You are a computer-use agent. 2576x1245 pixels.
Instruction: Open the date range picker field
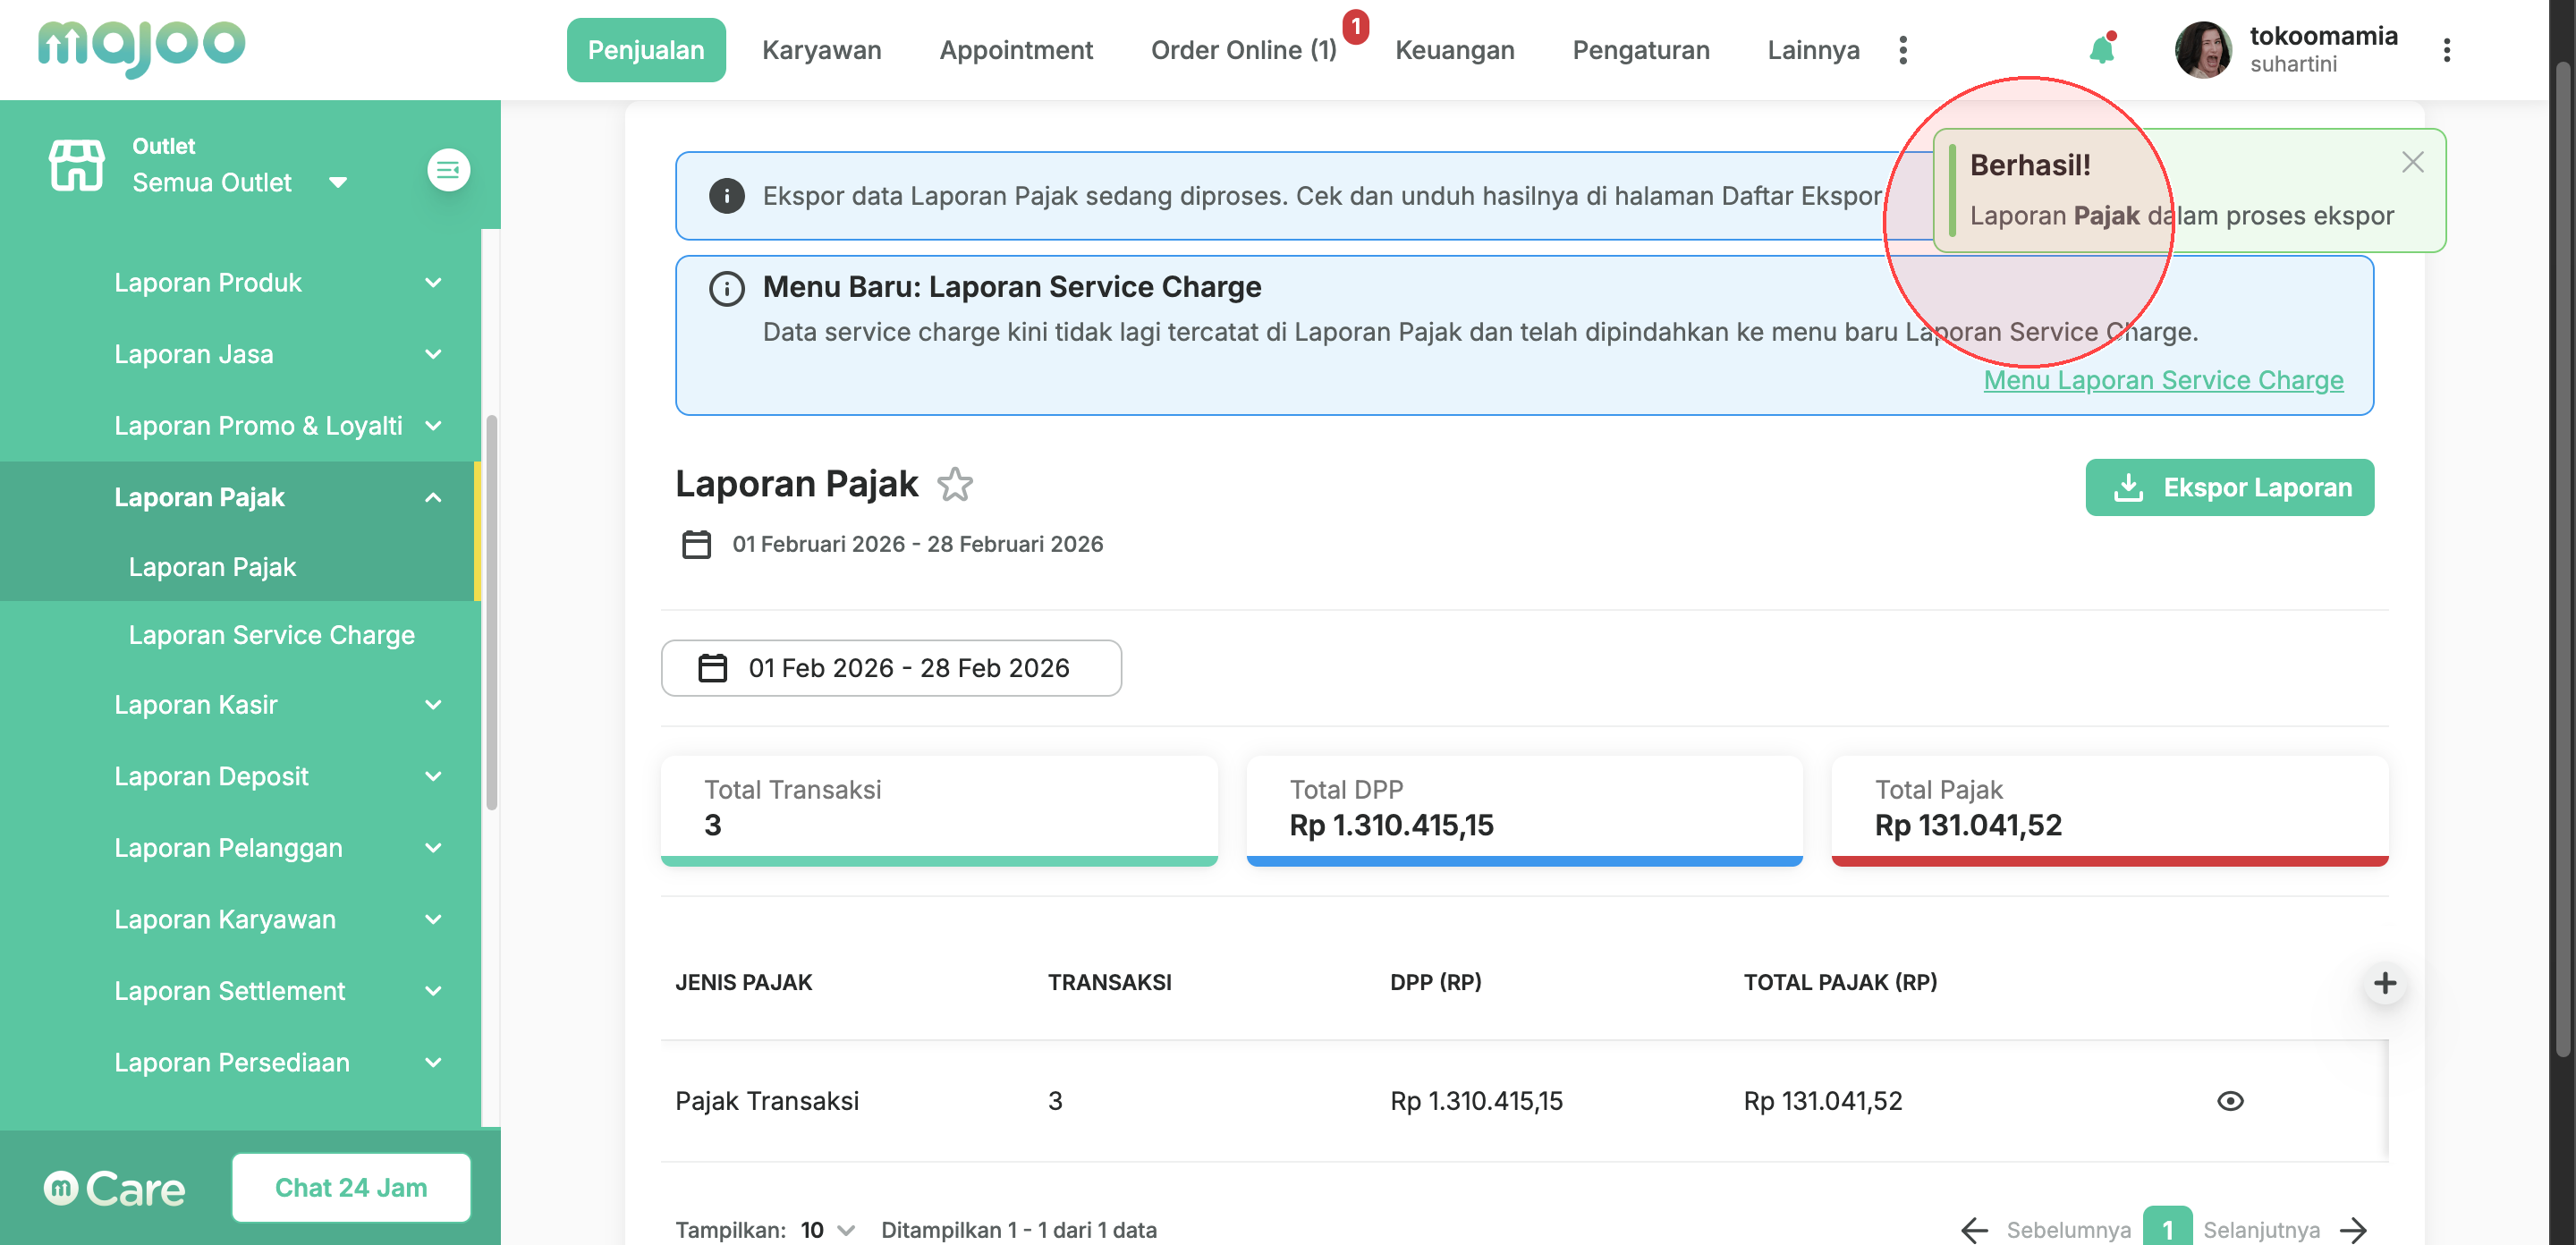pyautogui.click(x=890, y=668)
